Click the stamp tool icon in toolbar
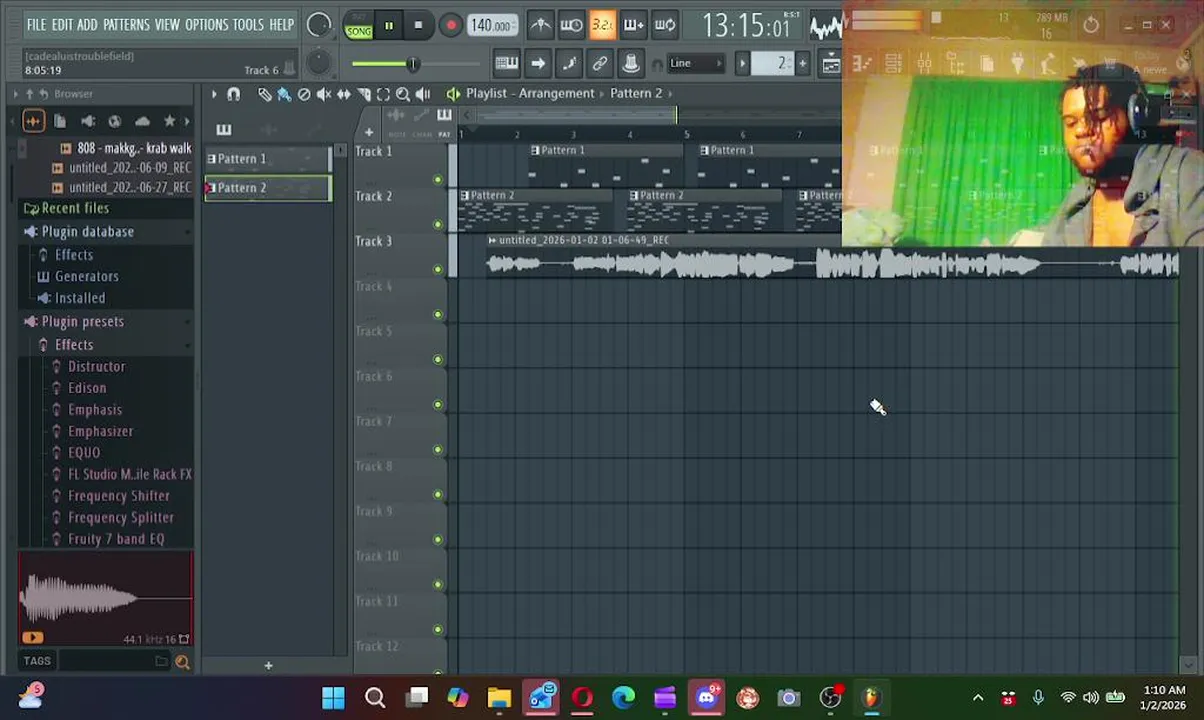Screen dimensions: 1204x720 (x=631, y=64)
